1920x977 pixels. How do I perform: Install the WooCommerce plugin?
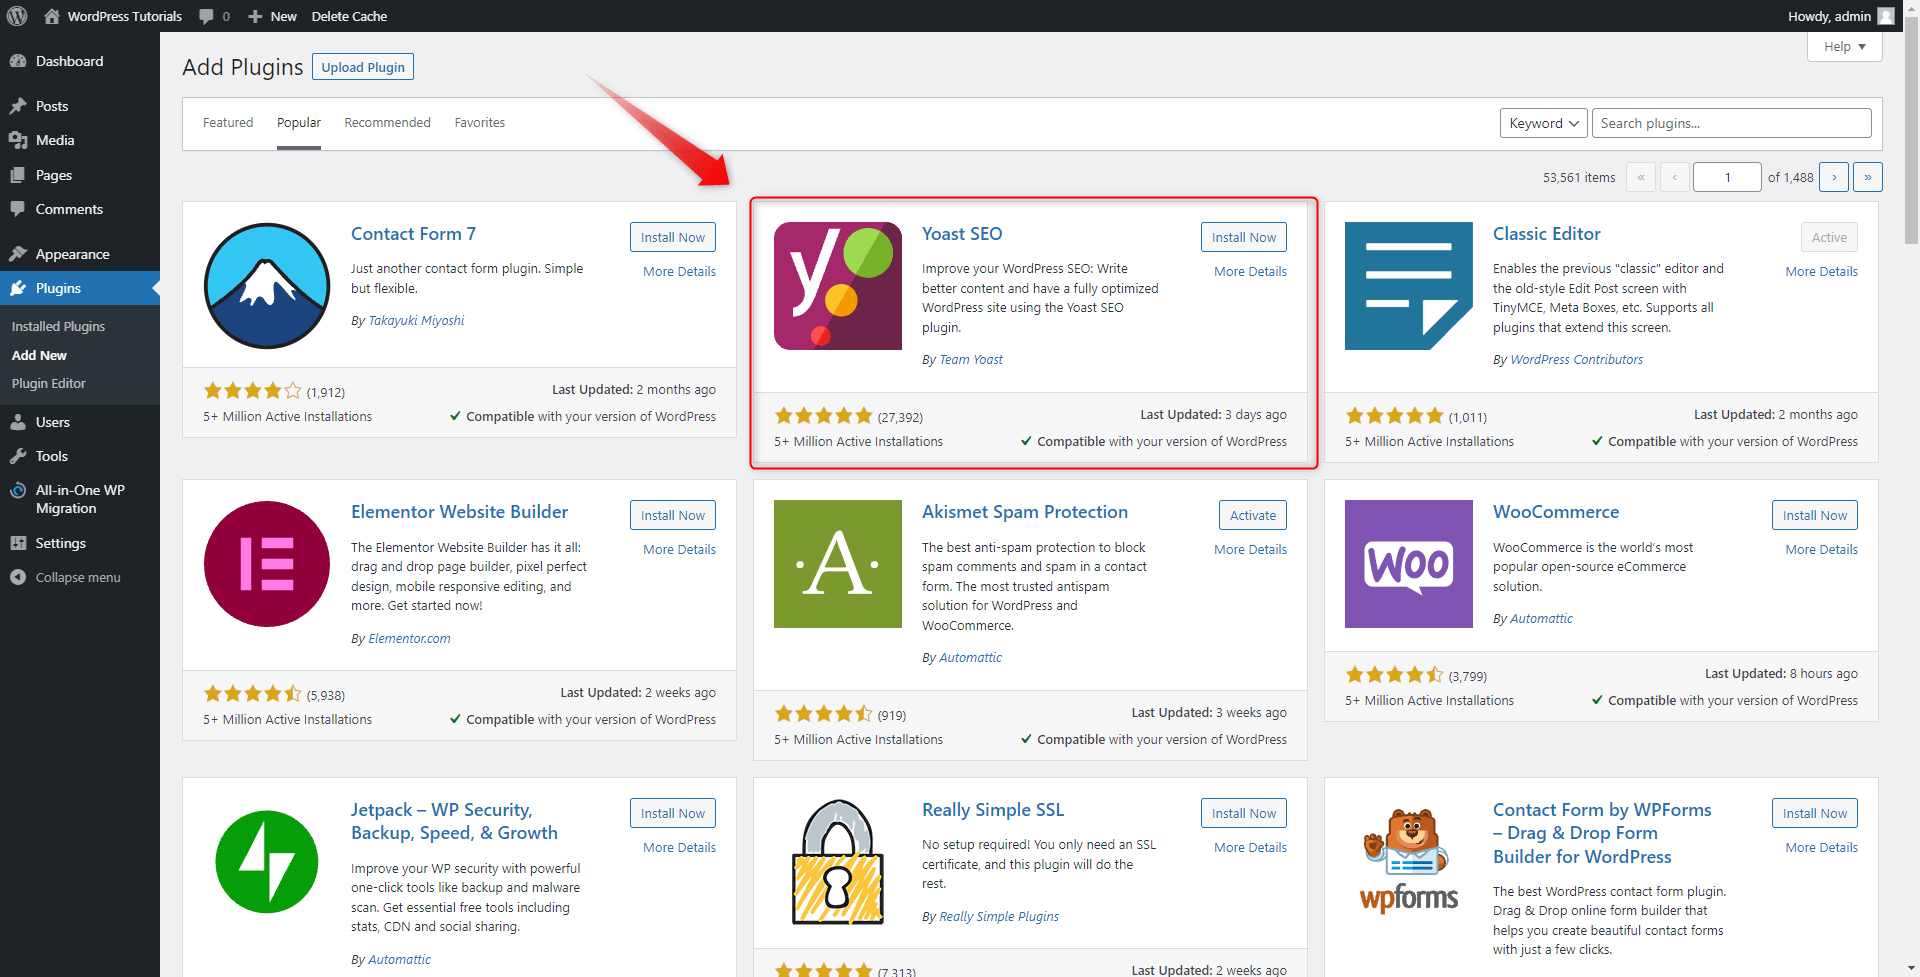point(1815,515)
